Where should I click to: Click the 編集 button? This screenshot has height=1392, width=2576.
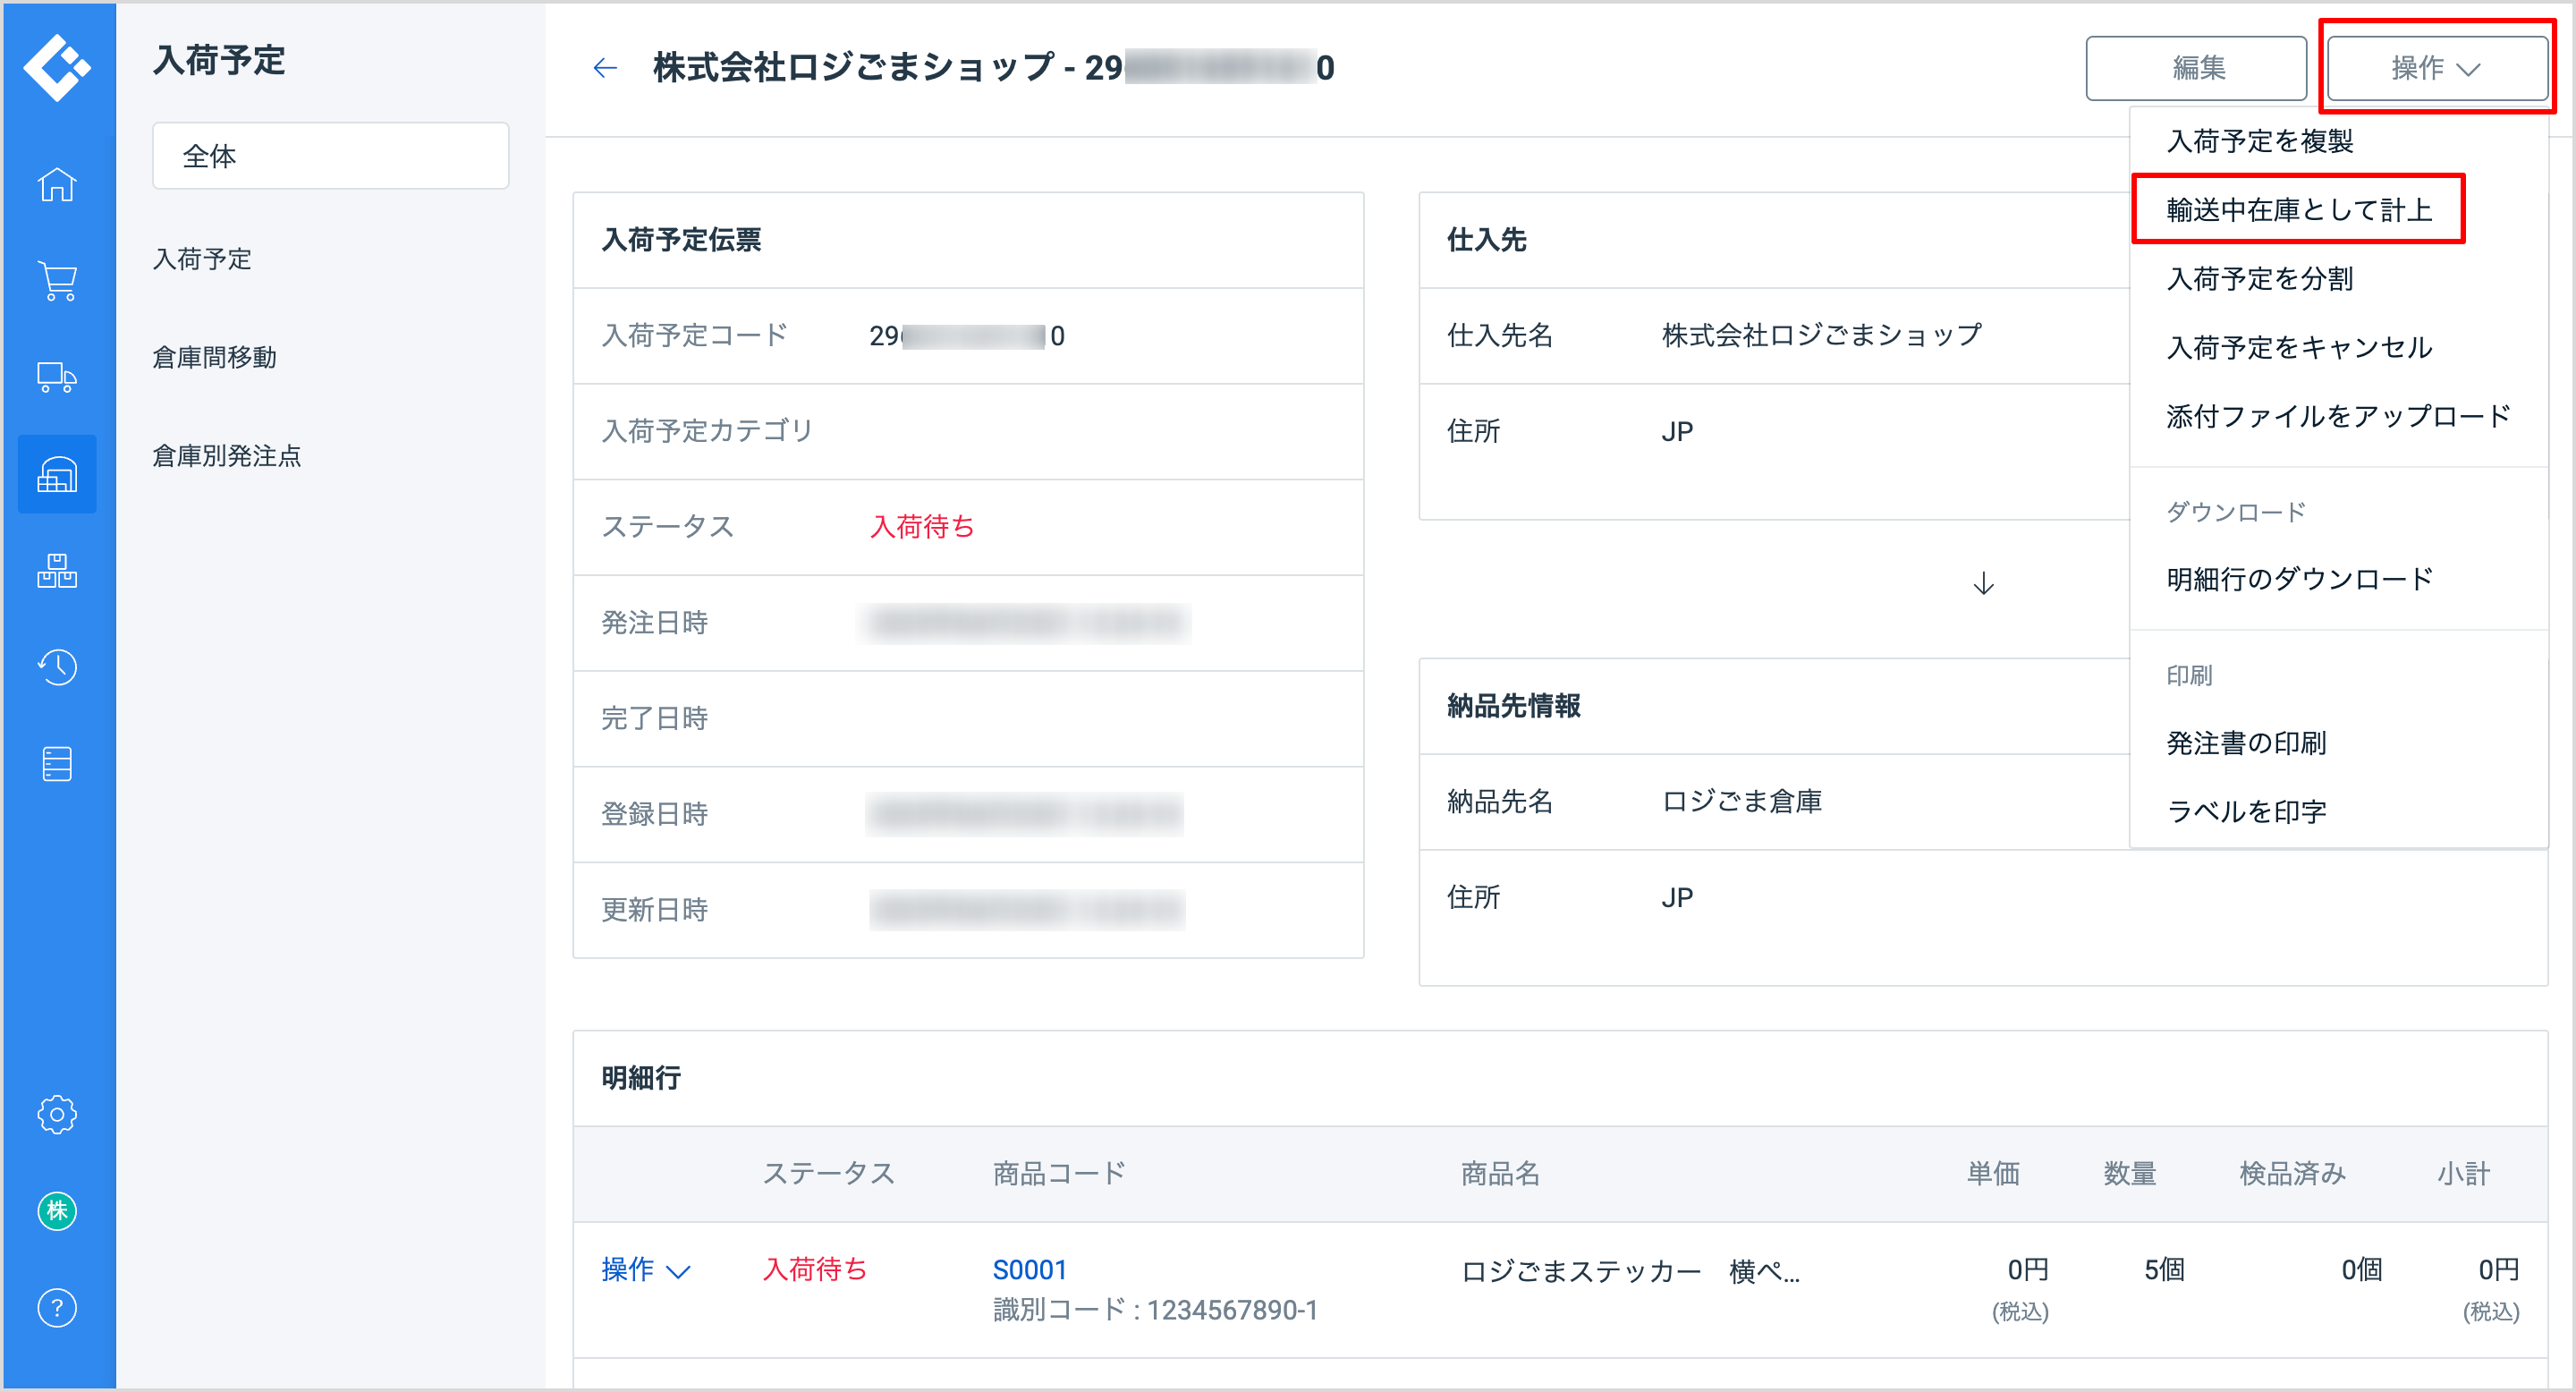pyautogui.click(x=2196, y=68)
